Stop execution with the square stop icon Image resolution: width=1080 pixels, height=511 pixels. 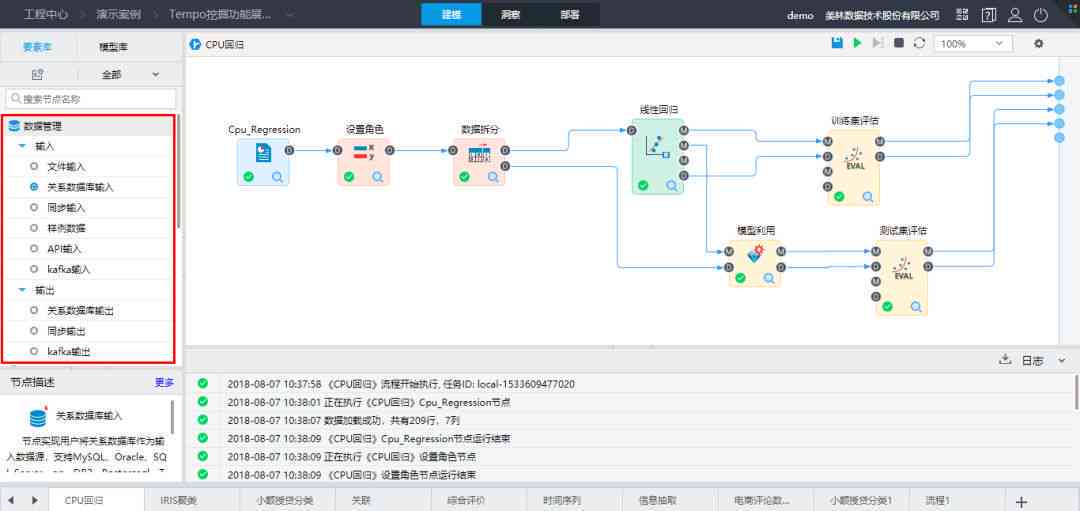pos(899,43)
